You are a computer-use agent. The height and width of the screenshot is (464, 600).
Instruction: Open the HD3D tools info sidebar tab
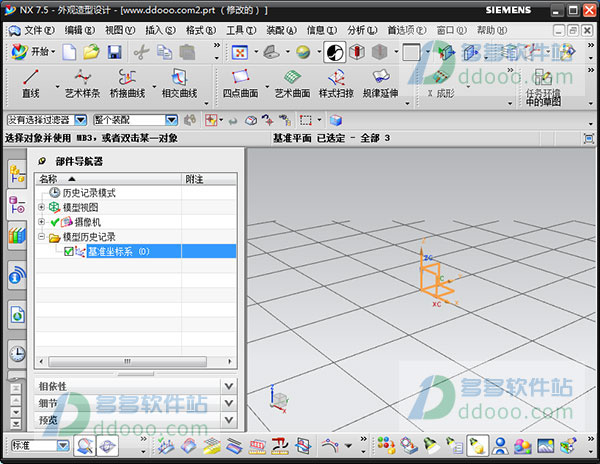(x=17, y=275)
